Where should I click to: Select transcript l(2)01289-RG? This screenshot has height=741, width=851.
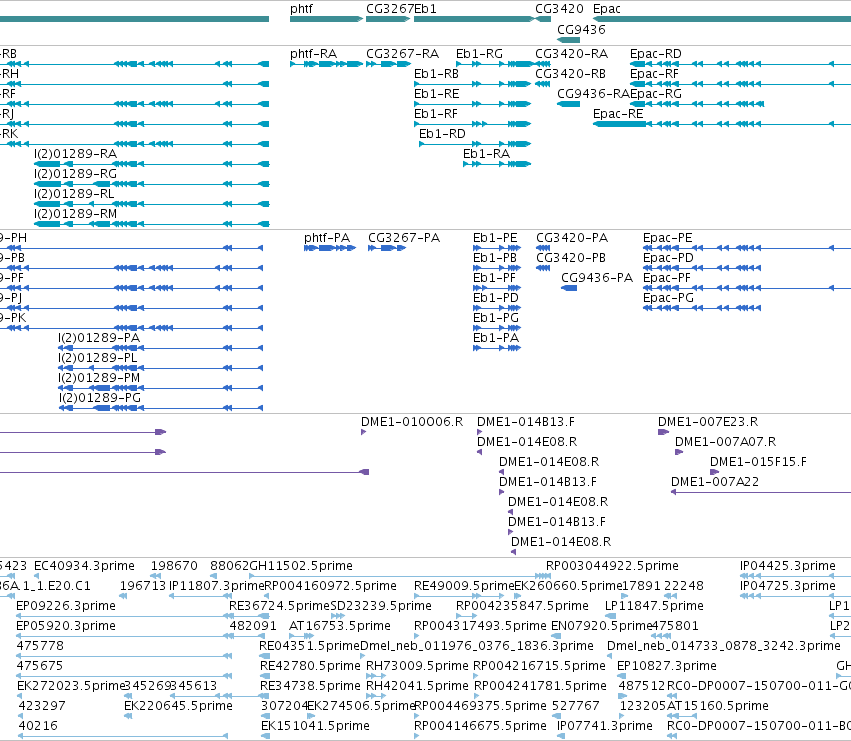(75, 174)
